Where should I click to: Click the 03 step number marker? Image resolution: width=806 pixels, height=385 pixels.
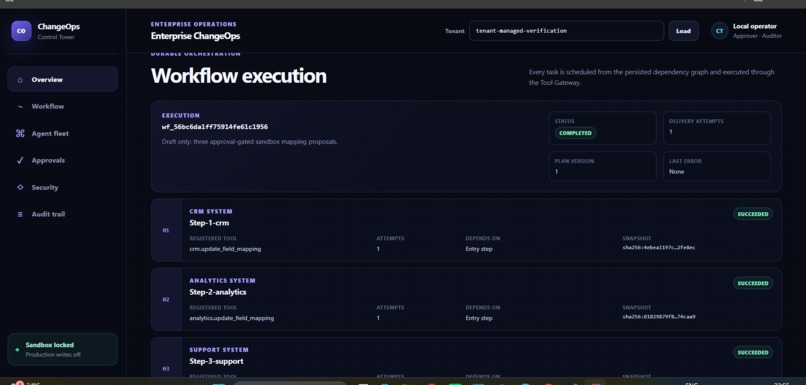166,369
